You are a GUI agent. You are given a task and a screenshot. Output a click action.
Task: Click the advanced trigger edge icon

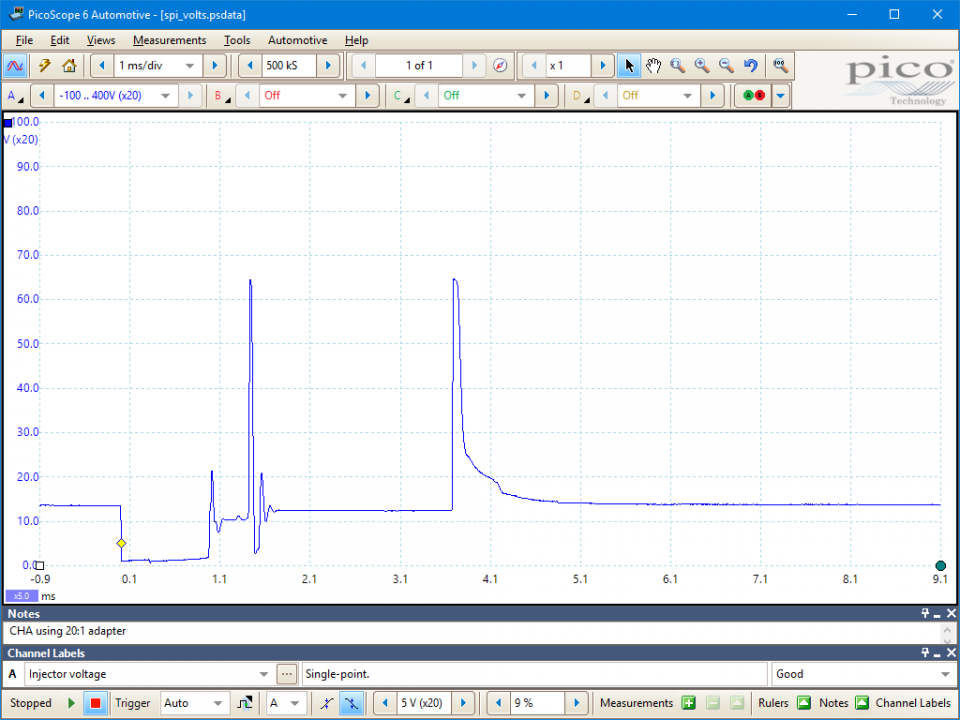tap(245, 703)
